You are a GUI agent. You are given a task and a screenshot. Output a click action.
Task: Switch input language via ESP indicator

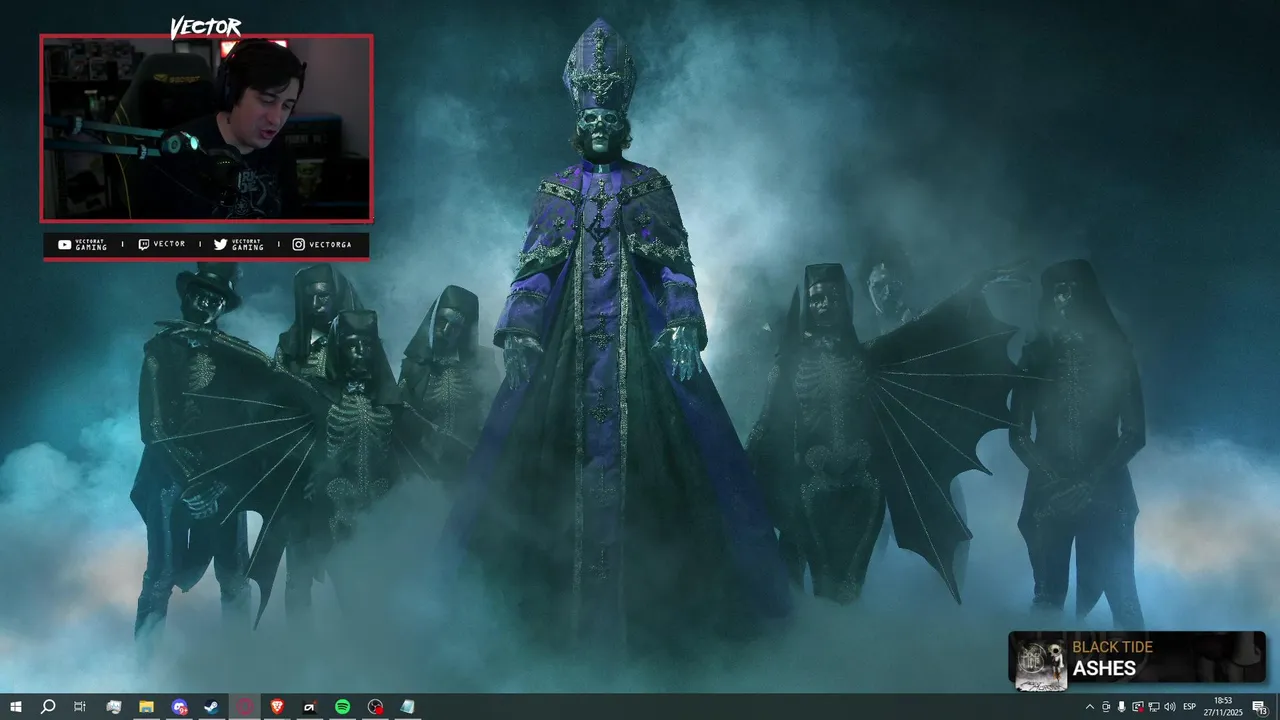coord(1190,707)
